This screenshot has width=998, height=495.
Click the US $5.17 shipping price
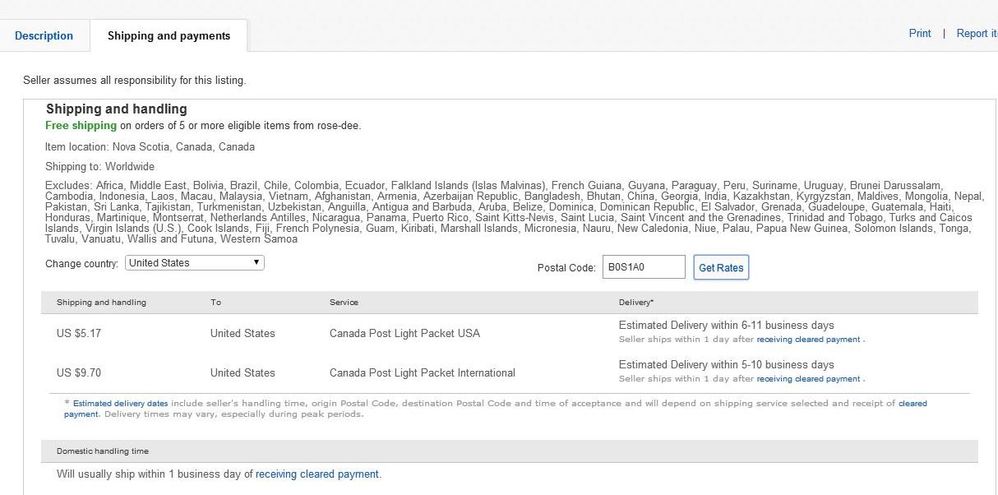(x=81, y=333)
